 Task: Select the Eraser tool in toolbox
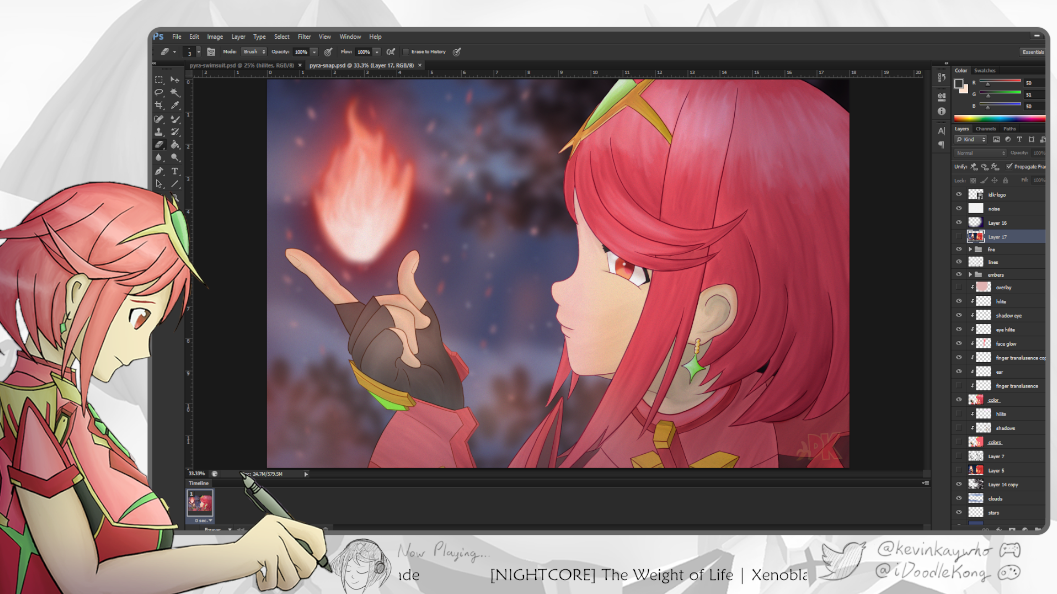coord(159,144)
